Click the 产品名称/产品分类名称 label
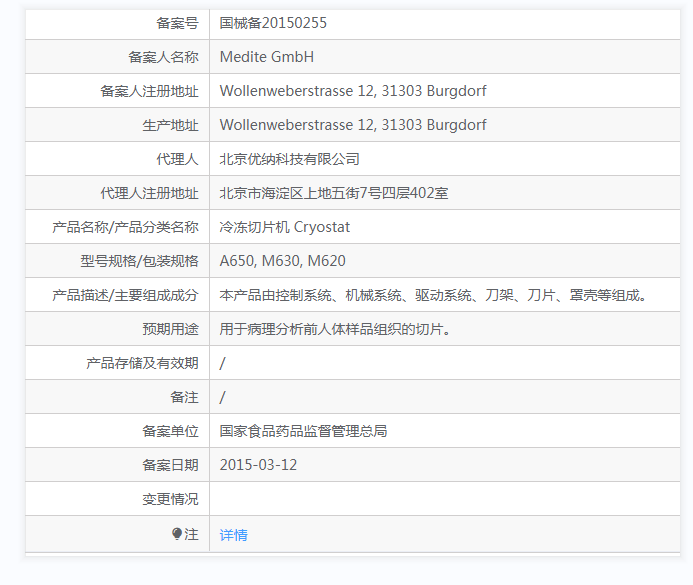Screen dimensions: 693x585 click(x=125, y=227)
